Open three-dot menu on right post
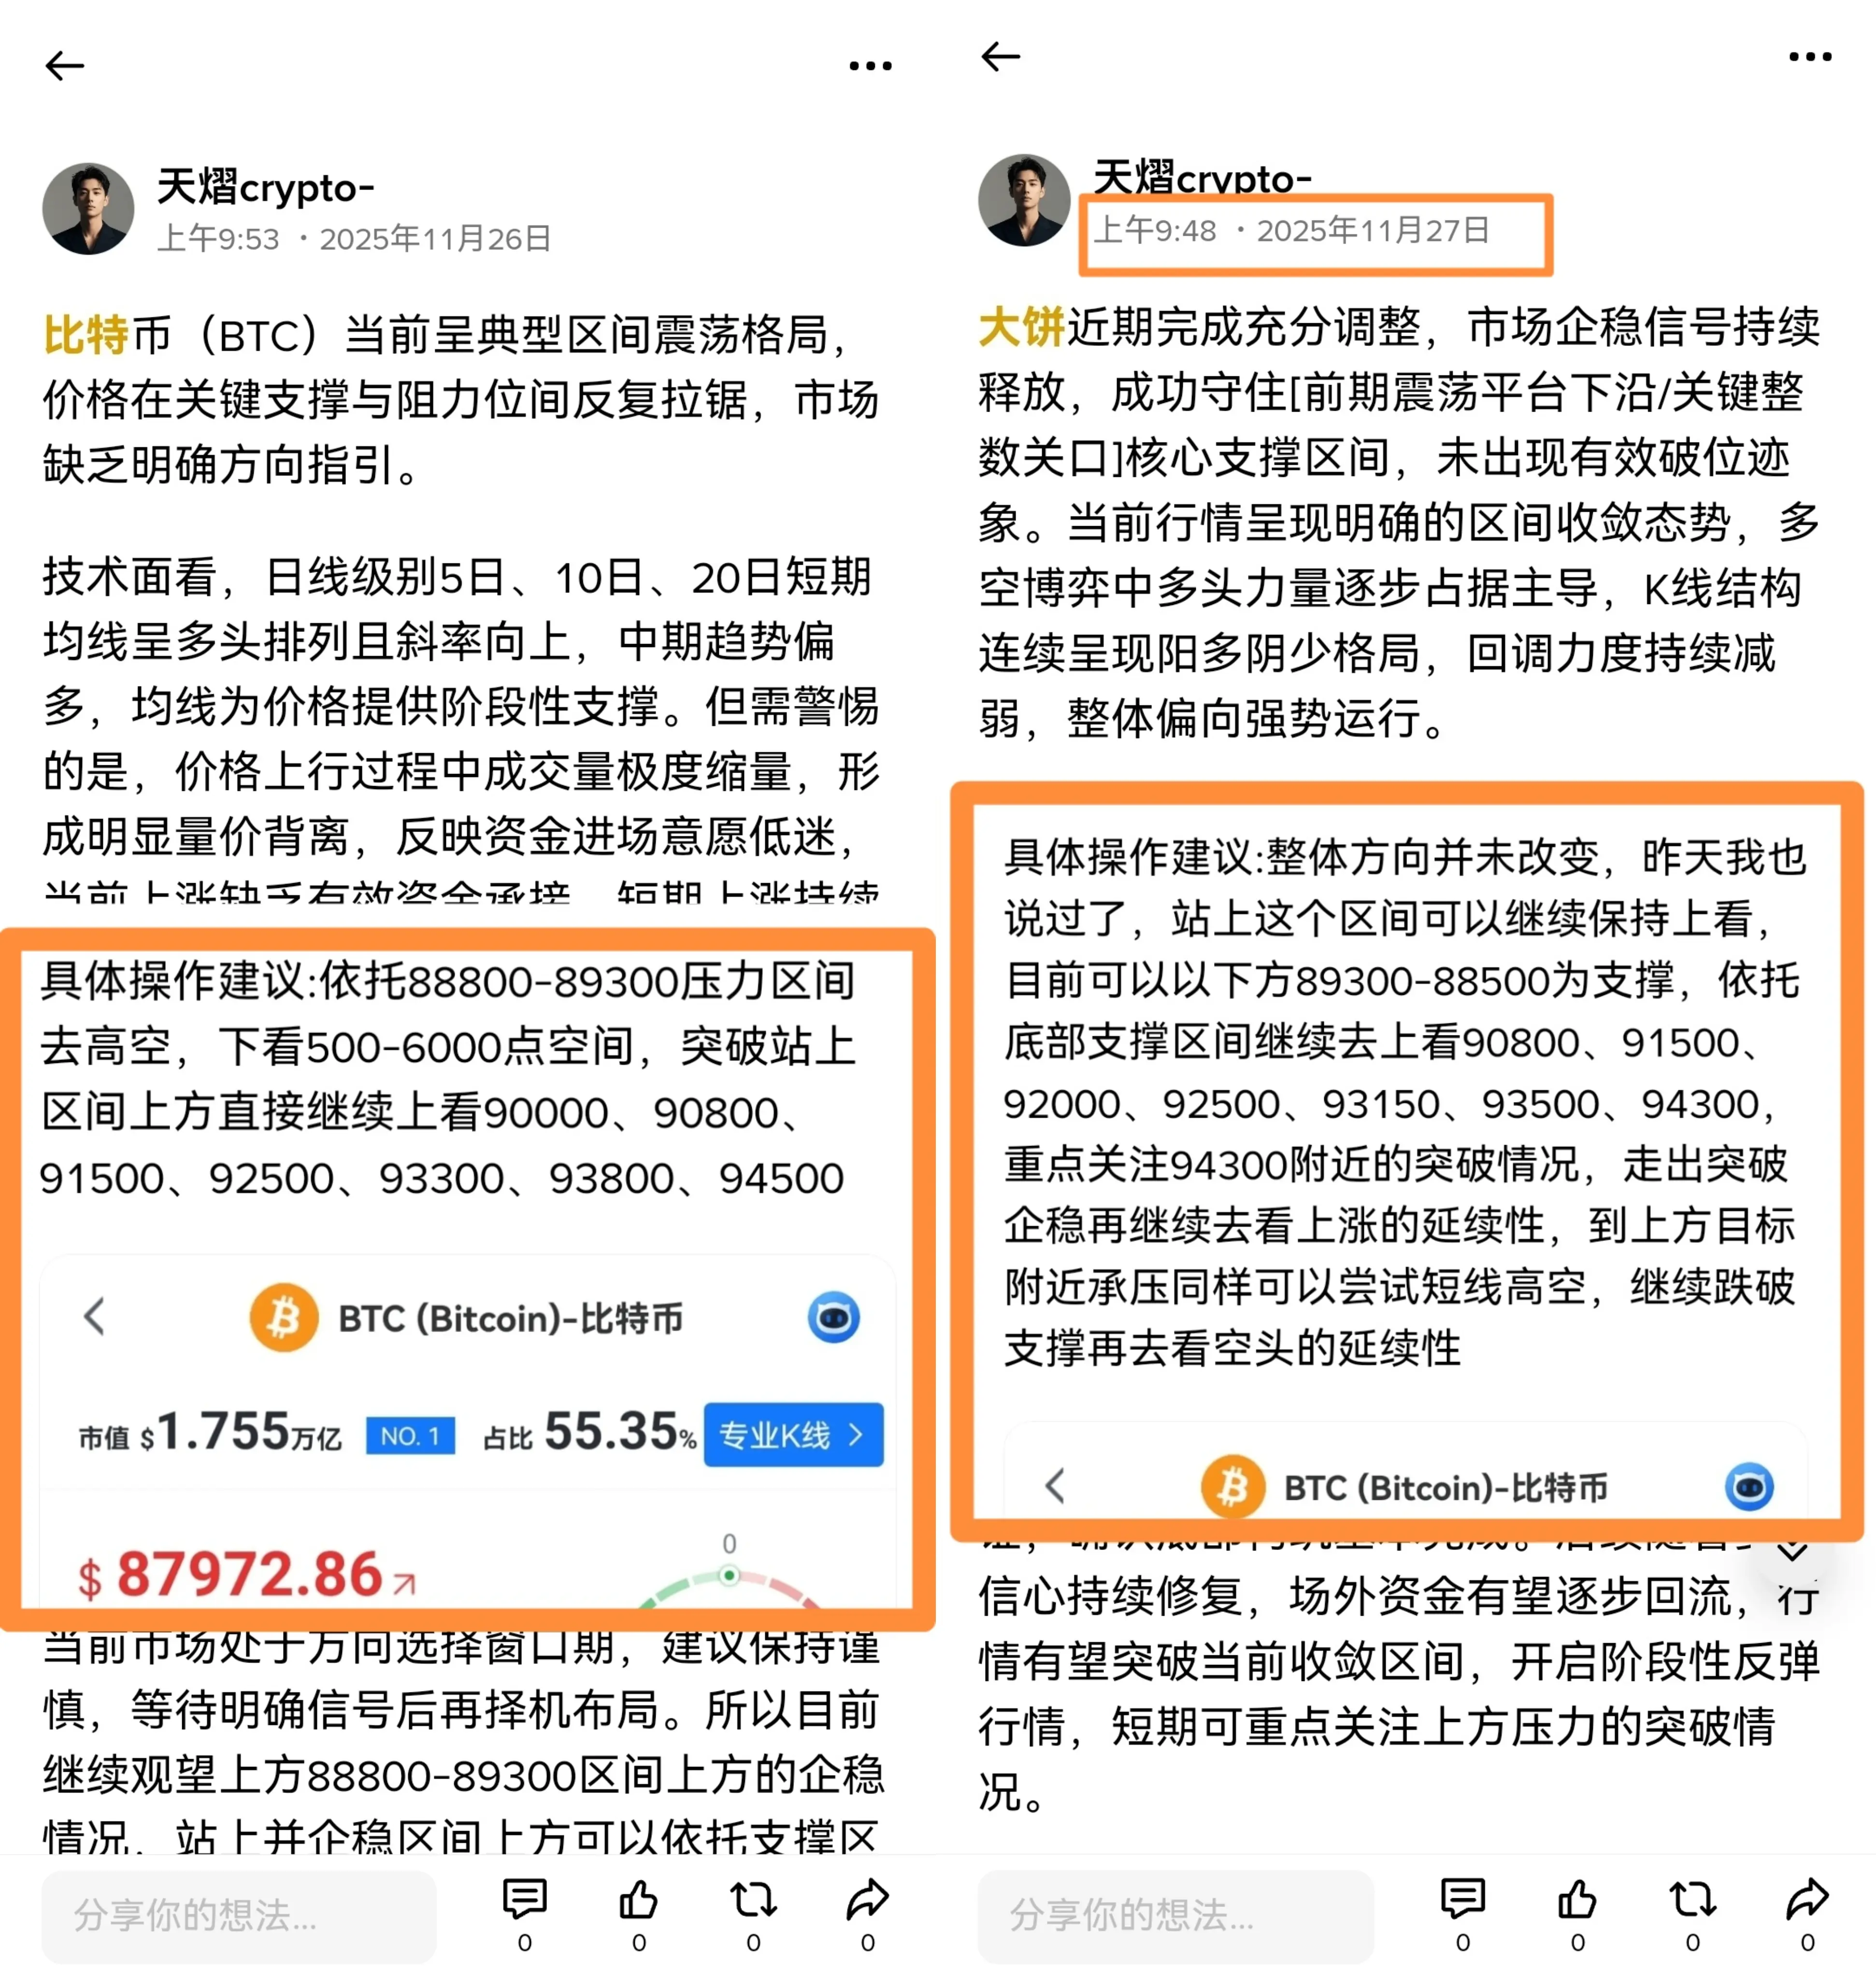The width and height of the screenshot is (1876, 1979). coord(1810,57)
